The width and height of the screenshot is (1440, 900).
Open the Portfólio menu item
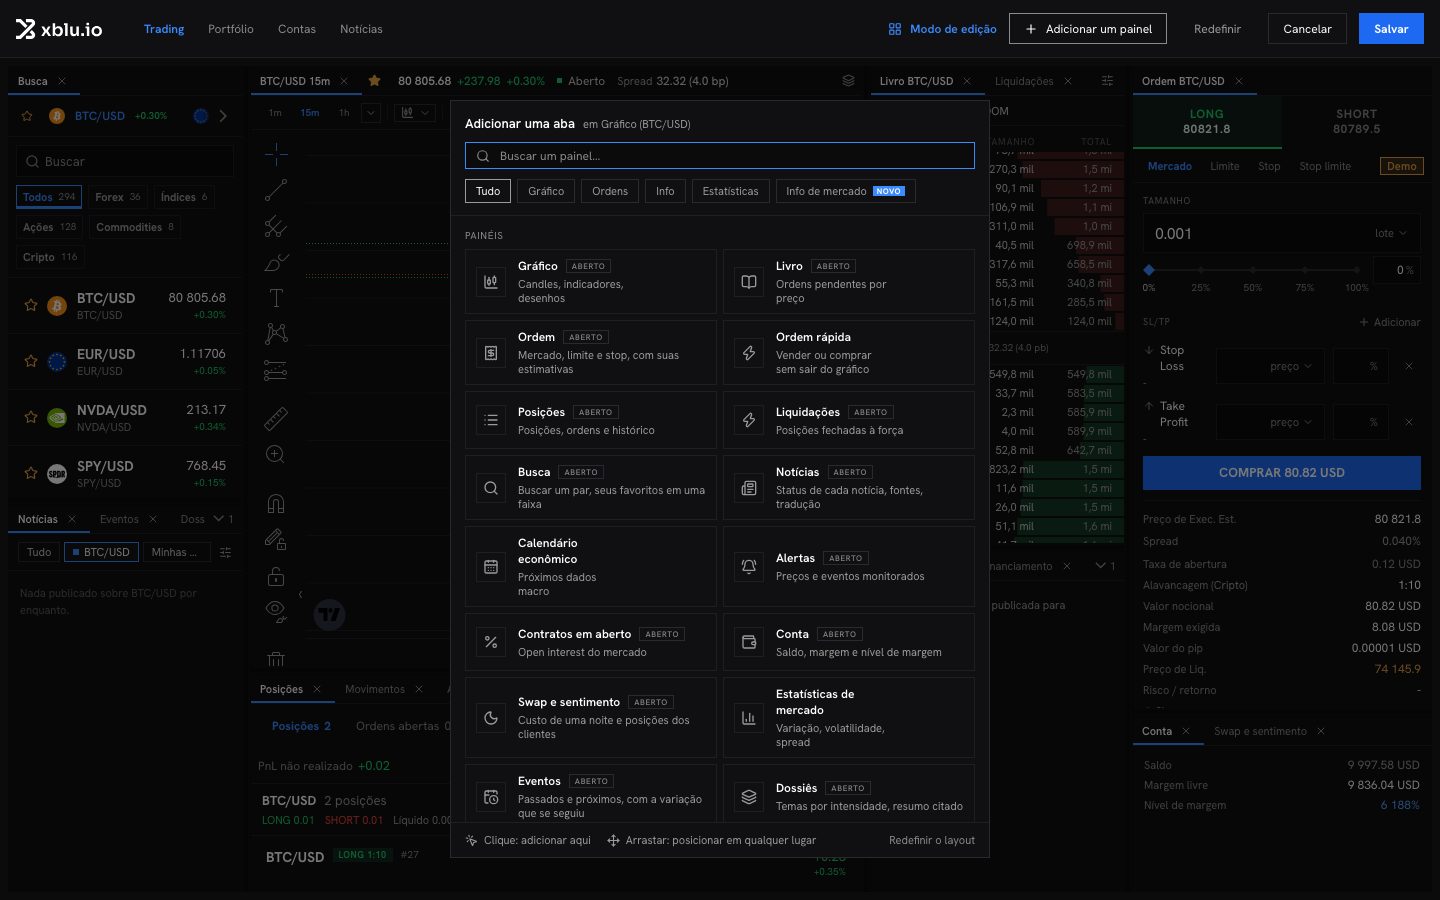231,29
